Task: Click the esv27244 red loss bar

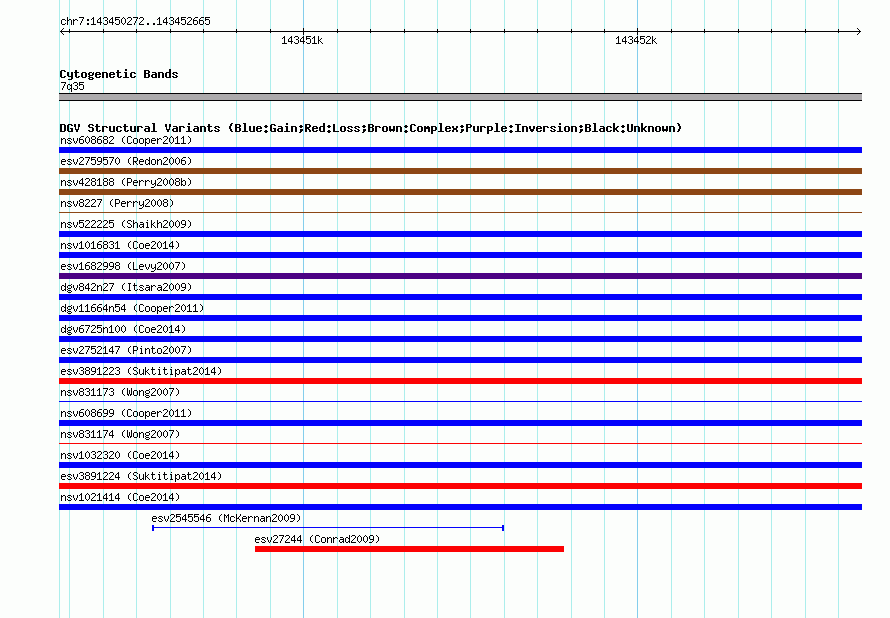Action: pos(409,549)
